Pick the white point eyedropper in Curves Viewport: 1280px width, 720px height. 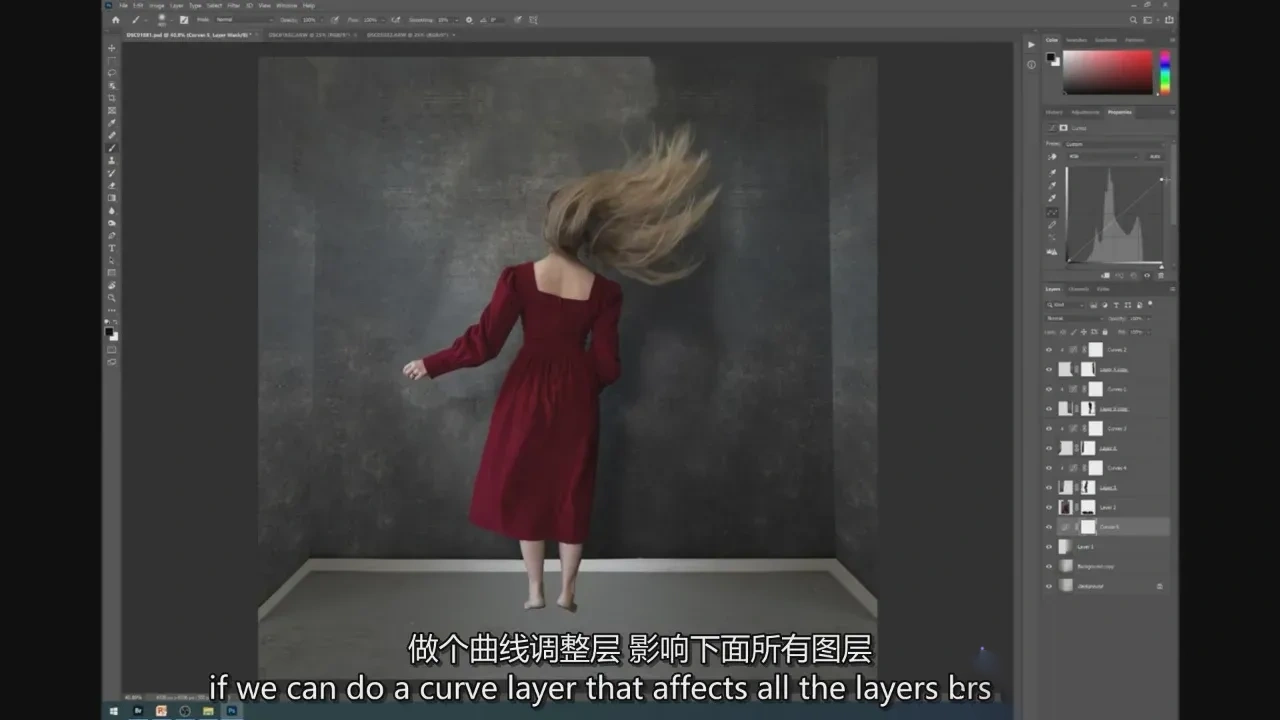[x=1052, y=198]
